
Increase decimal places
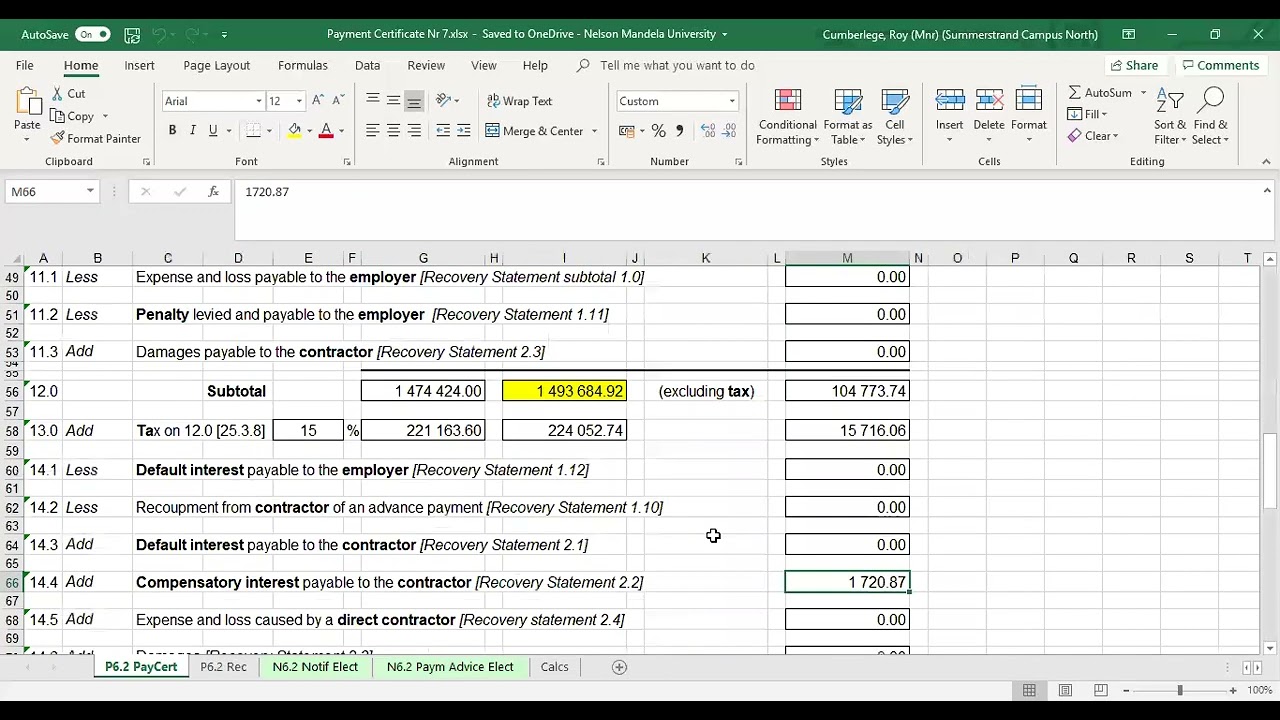(708, 131)
